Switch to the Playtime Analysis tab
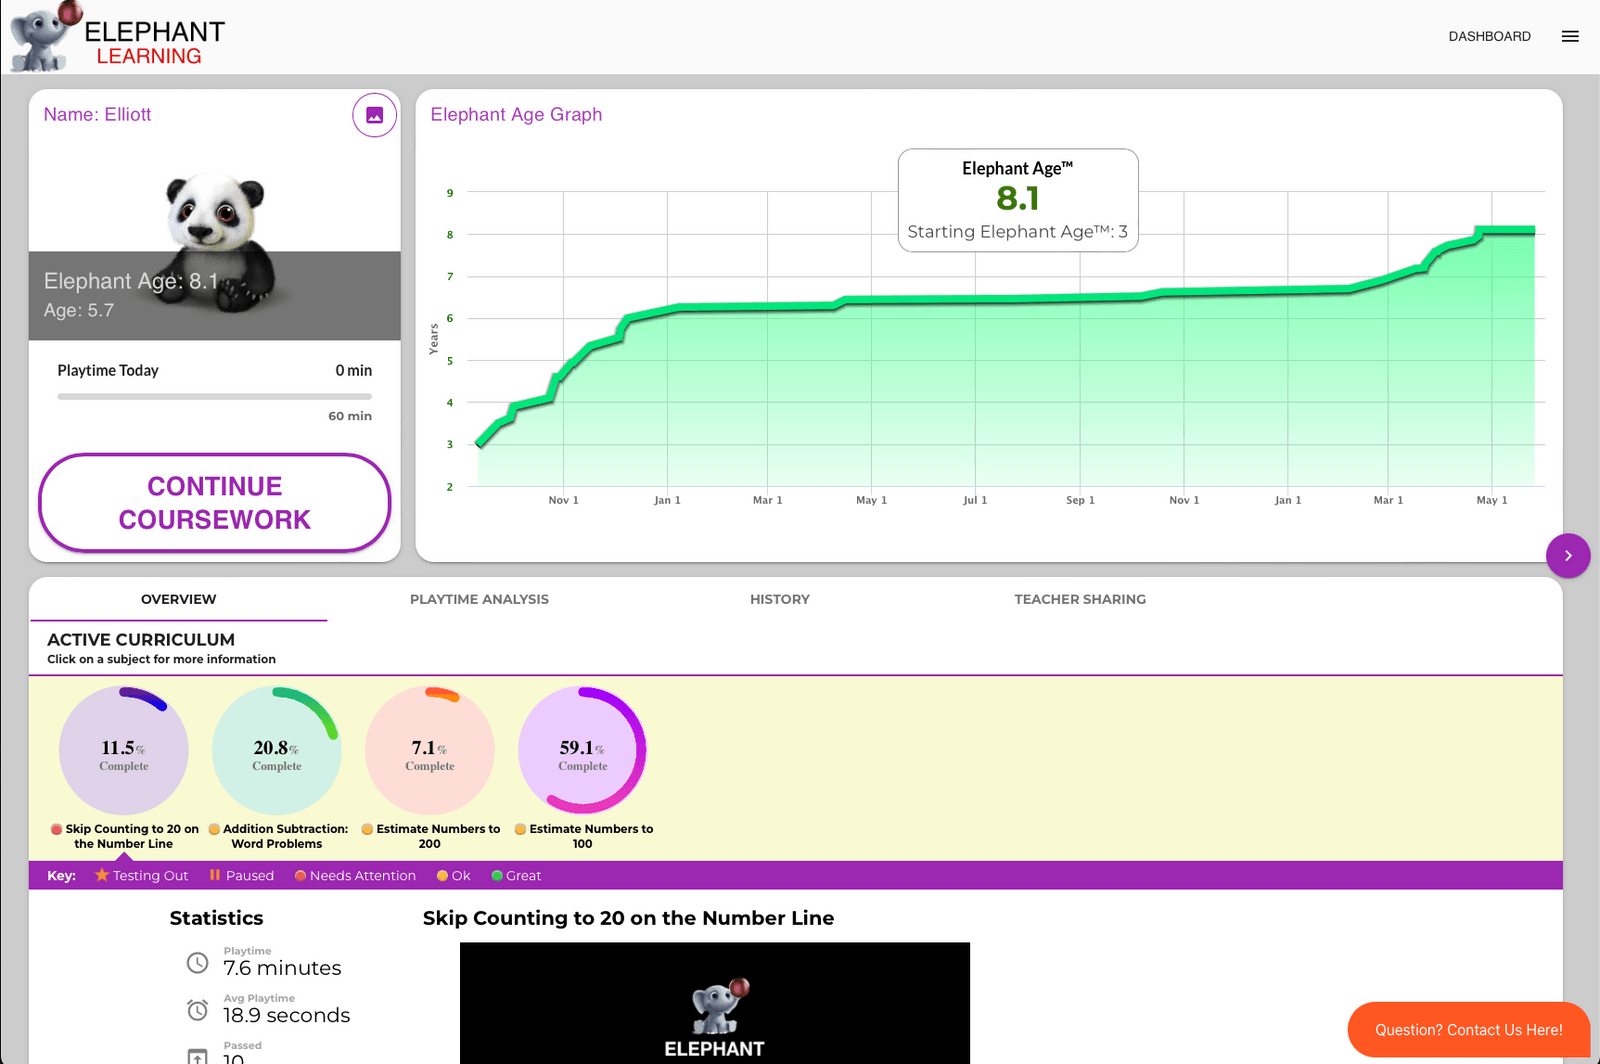Screen dimensions: 1600x1064 pyautogui.click(x=479, y=599)
